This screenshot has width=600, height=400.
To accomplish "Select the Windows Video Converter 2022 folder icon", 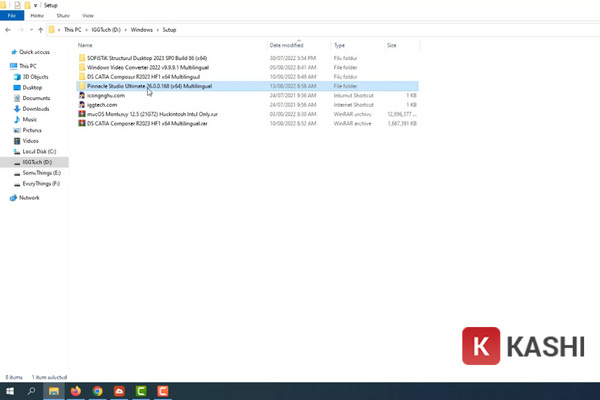I will pos(82,67).
